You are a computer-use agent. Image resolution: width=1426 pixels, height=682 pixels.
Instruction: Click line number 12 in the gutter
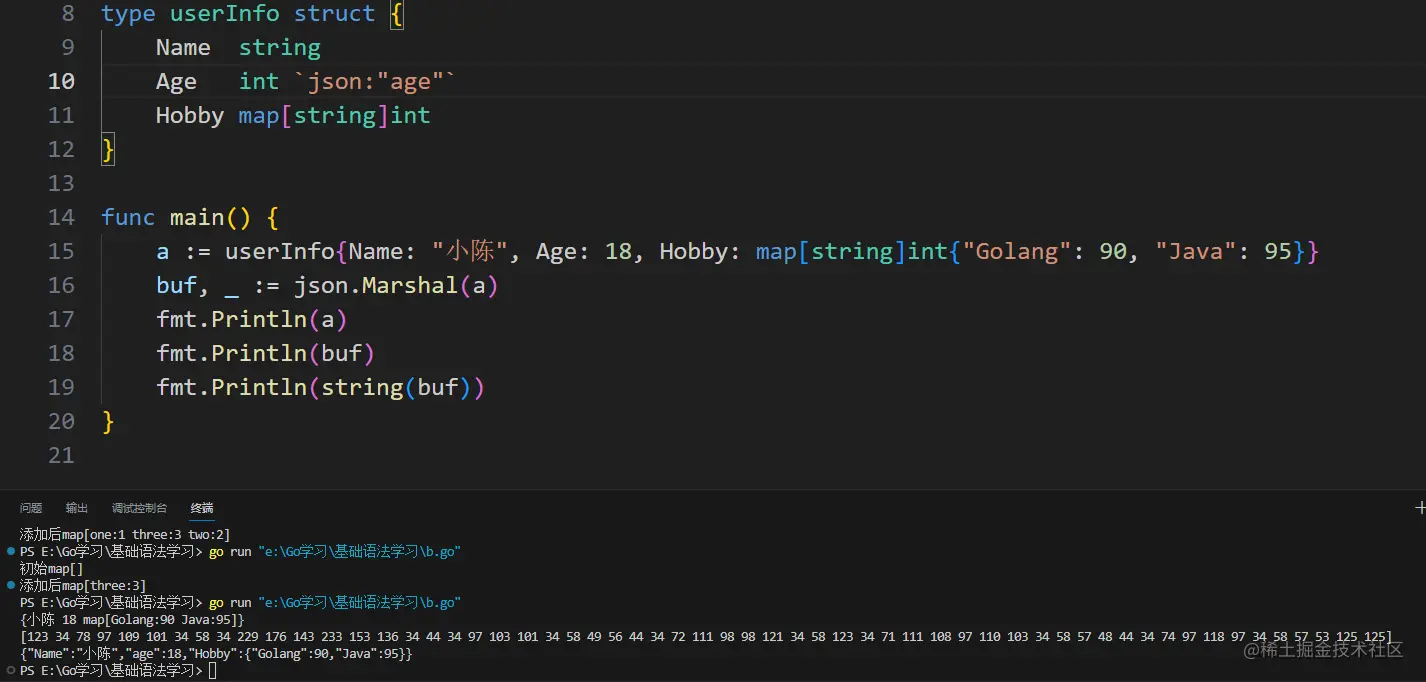pos(61,149)
